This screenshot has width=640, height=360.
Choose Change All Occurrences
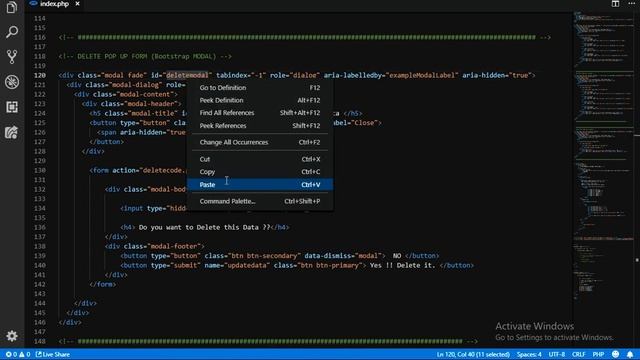tap(260, 142)
